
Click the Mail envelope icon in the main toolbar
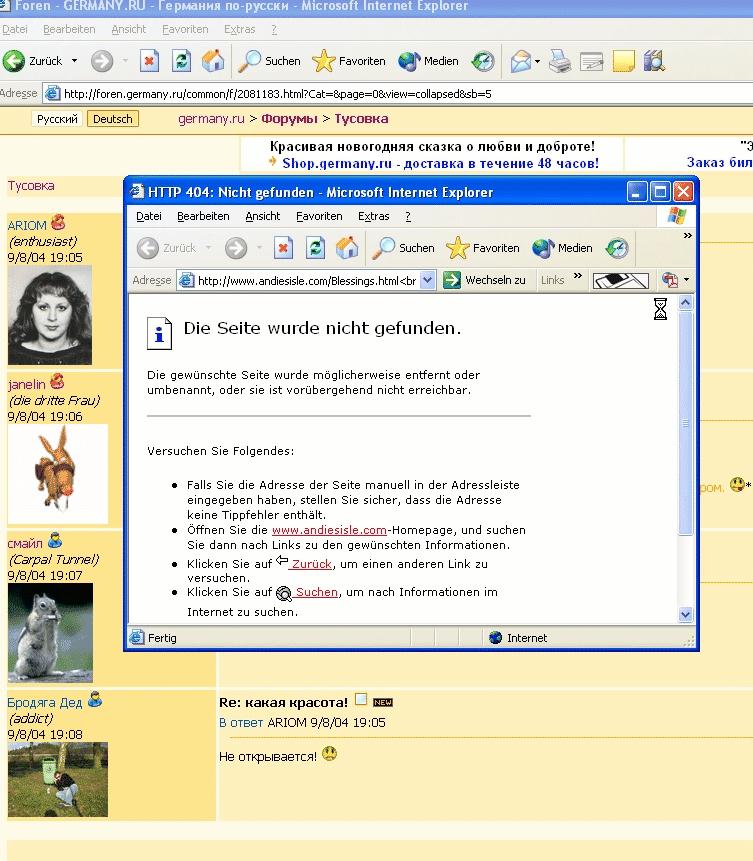click(x=520, y=61)
